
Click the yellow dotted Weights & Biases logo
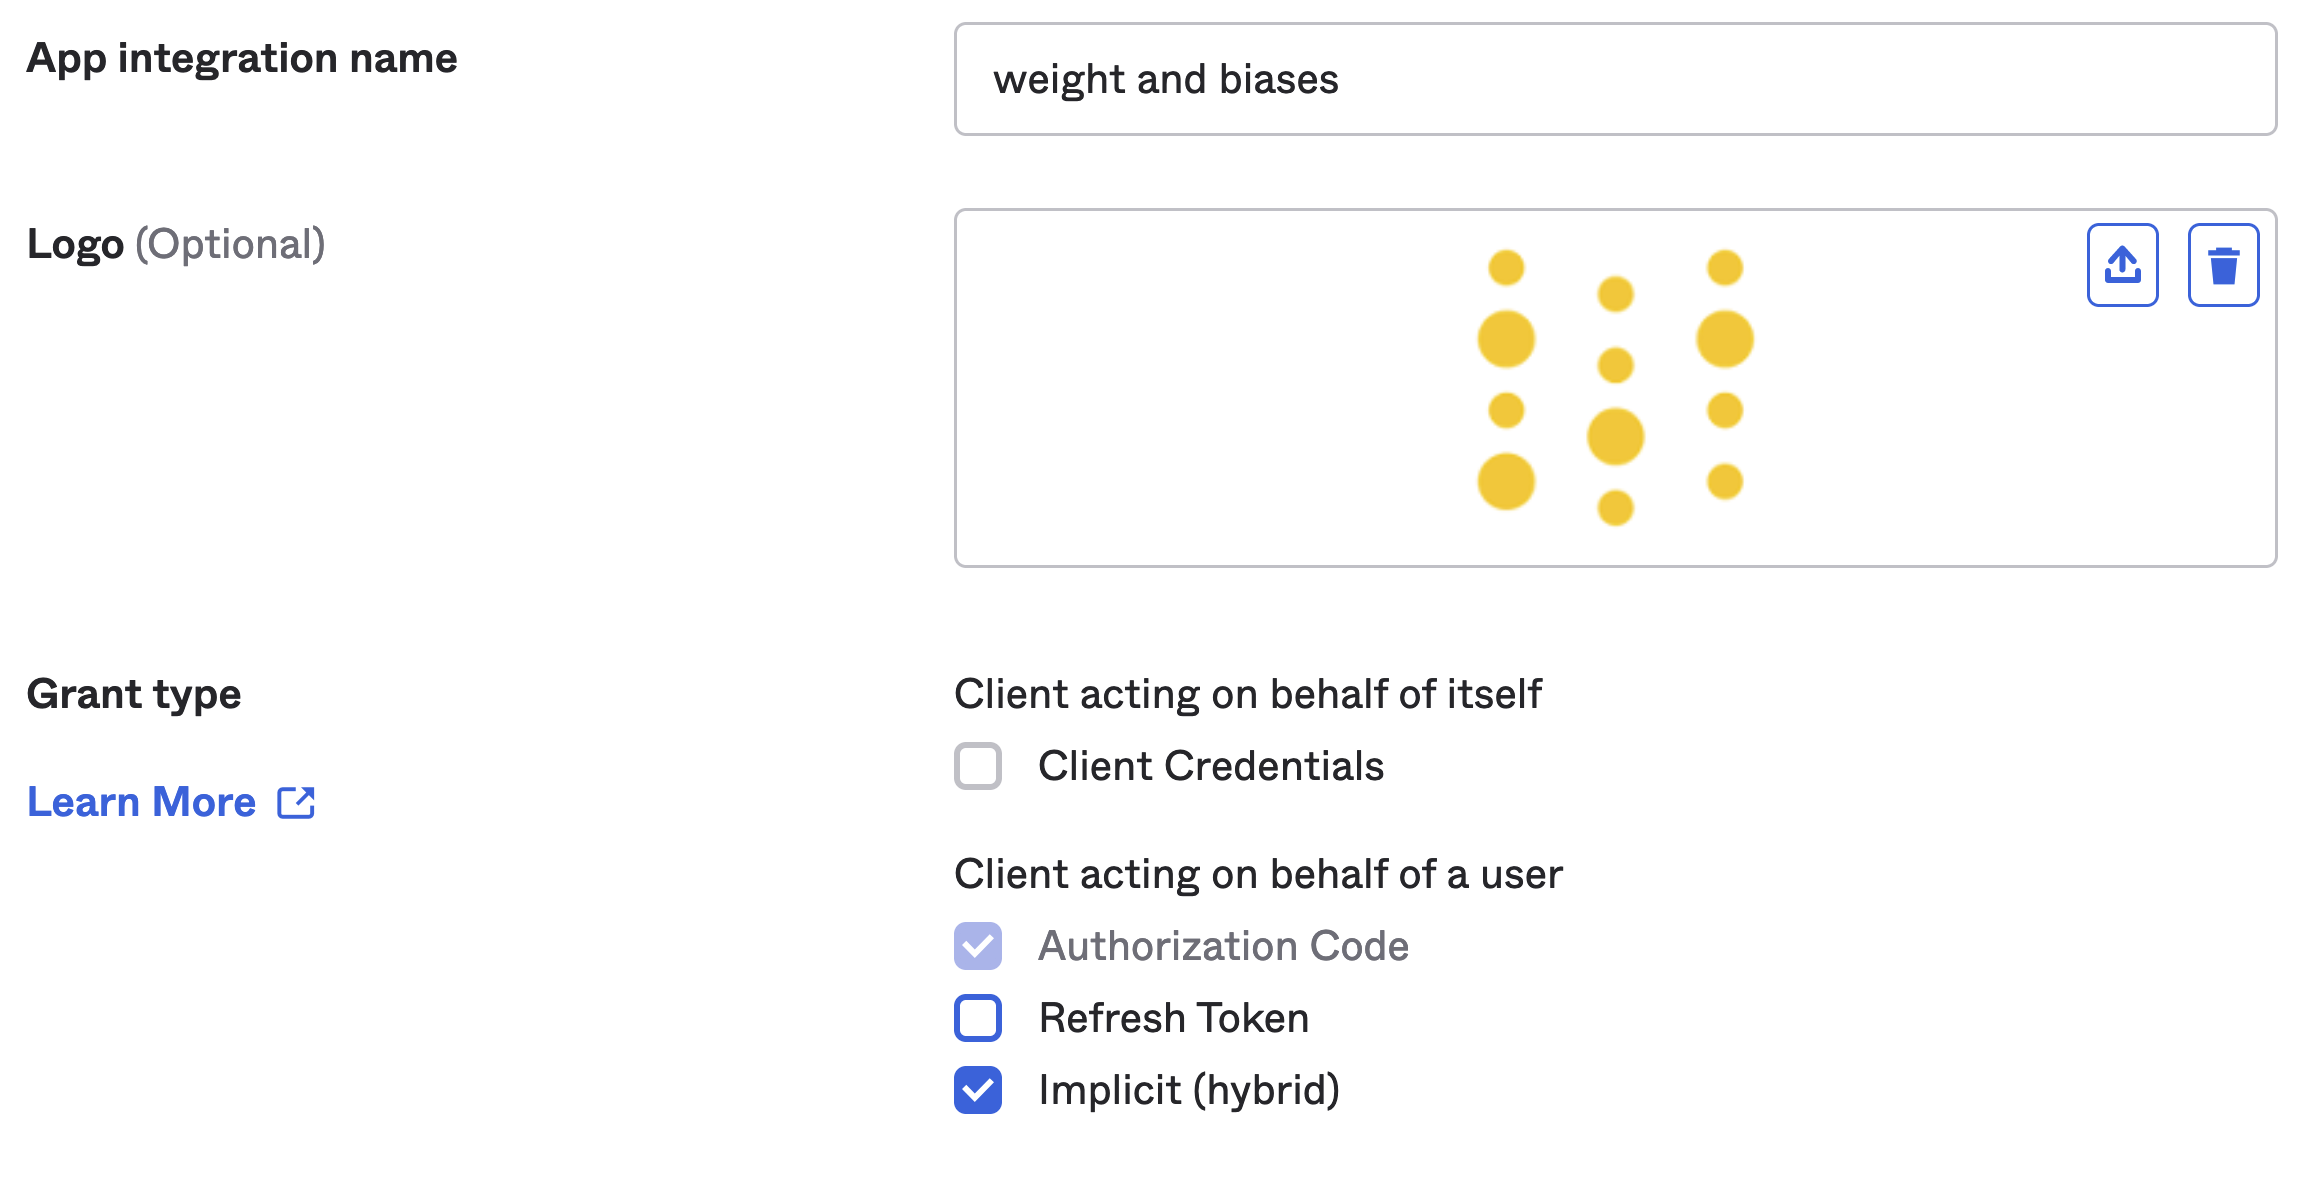pos(1615,388)
